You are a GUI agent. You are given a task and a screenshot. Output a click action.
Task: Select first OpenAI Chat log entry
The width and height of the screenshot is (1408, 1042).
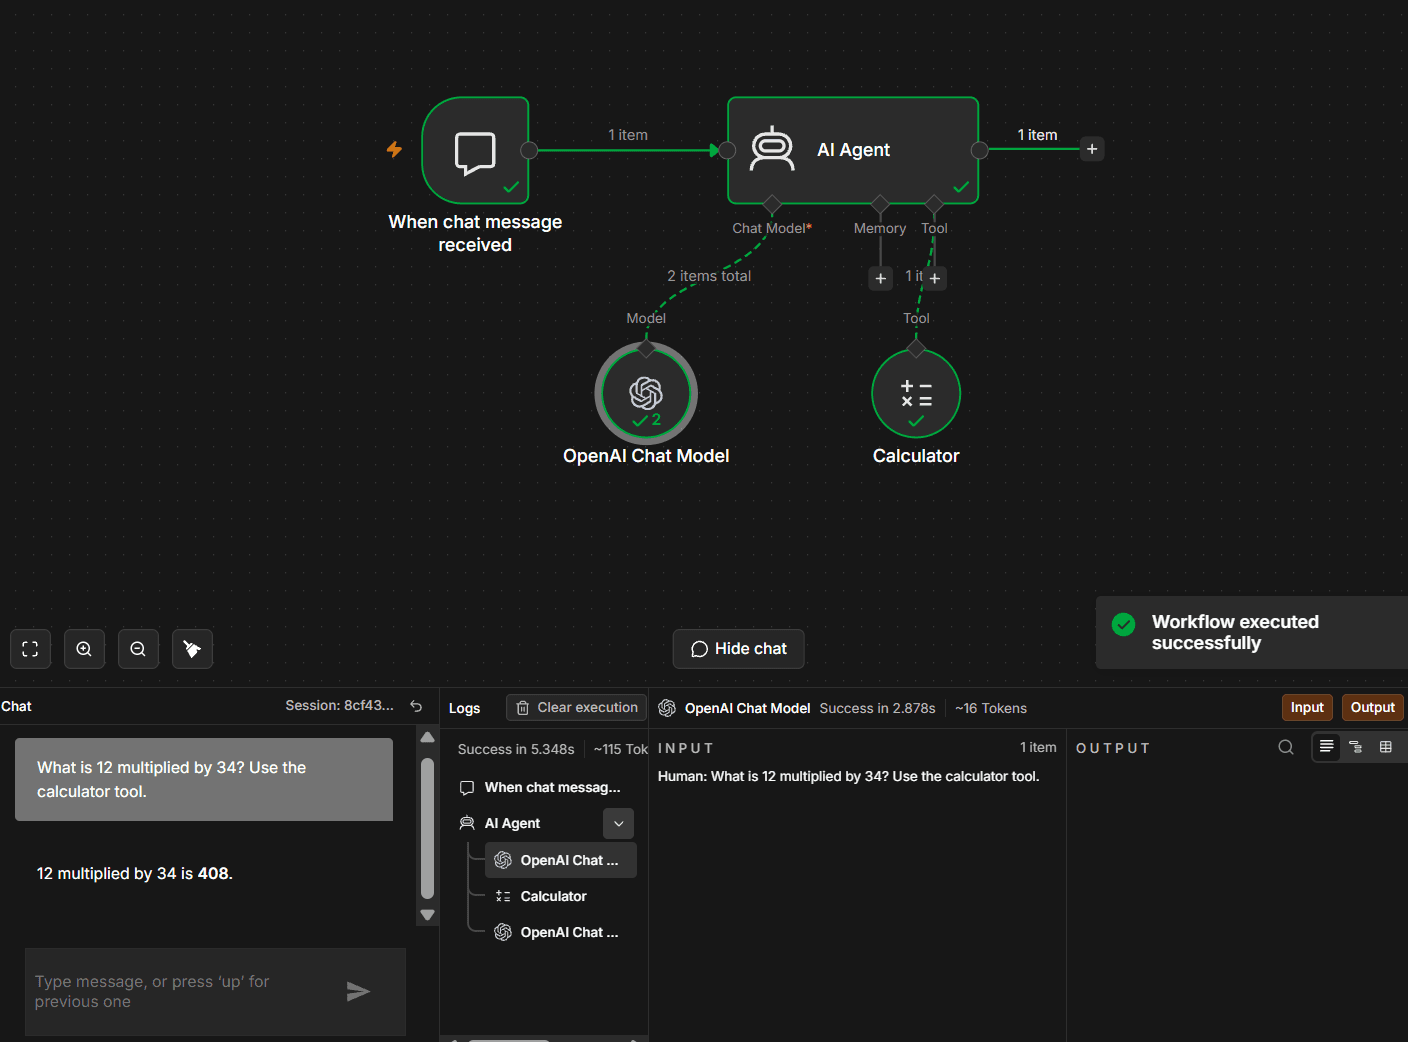561,860
